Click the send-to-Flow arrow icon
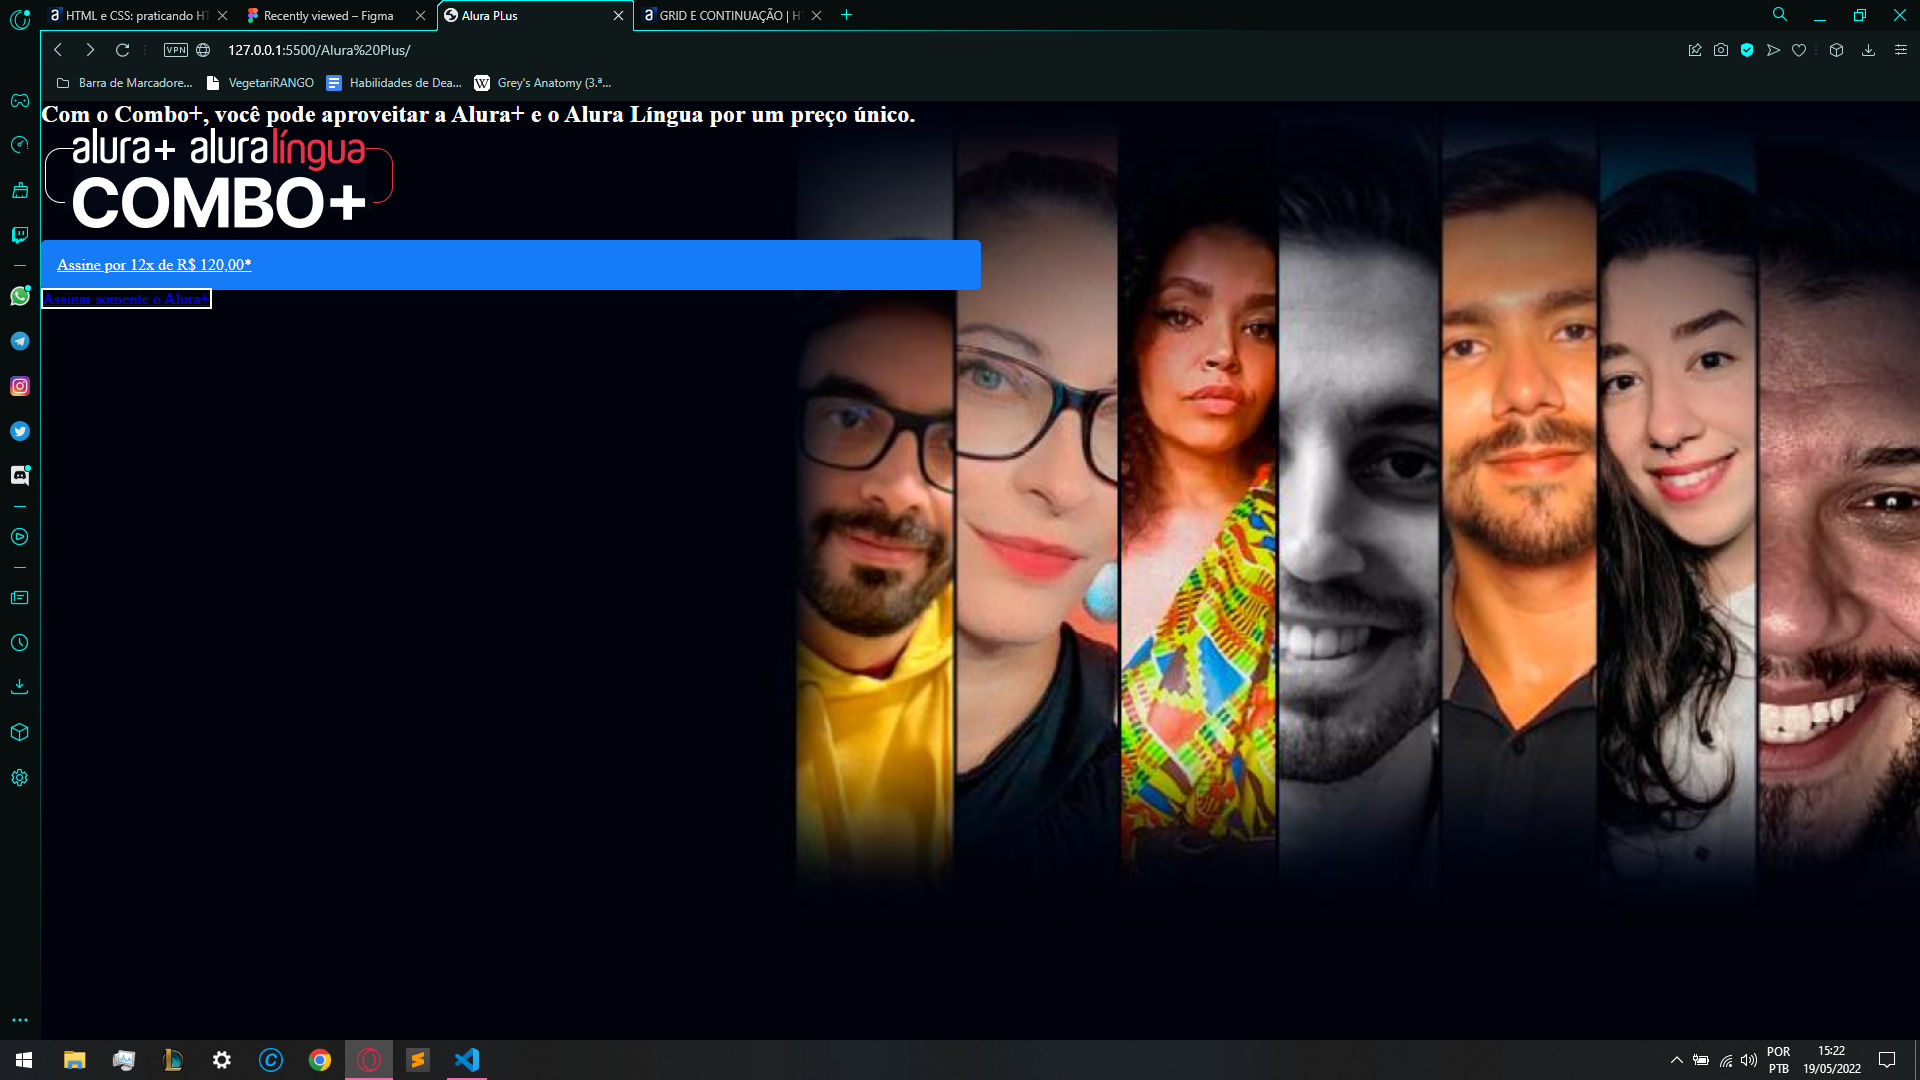This screenshot has height=1080, width=1920. pos(1773,50)
